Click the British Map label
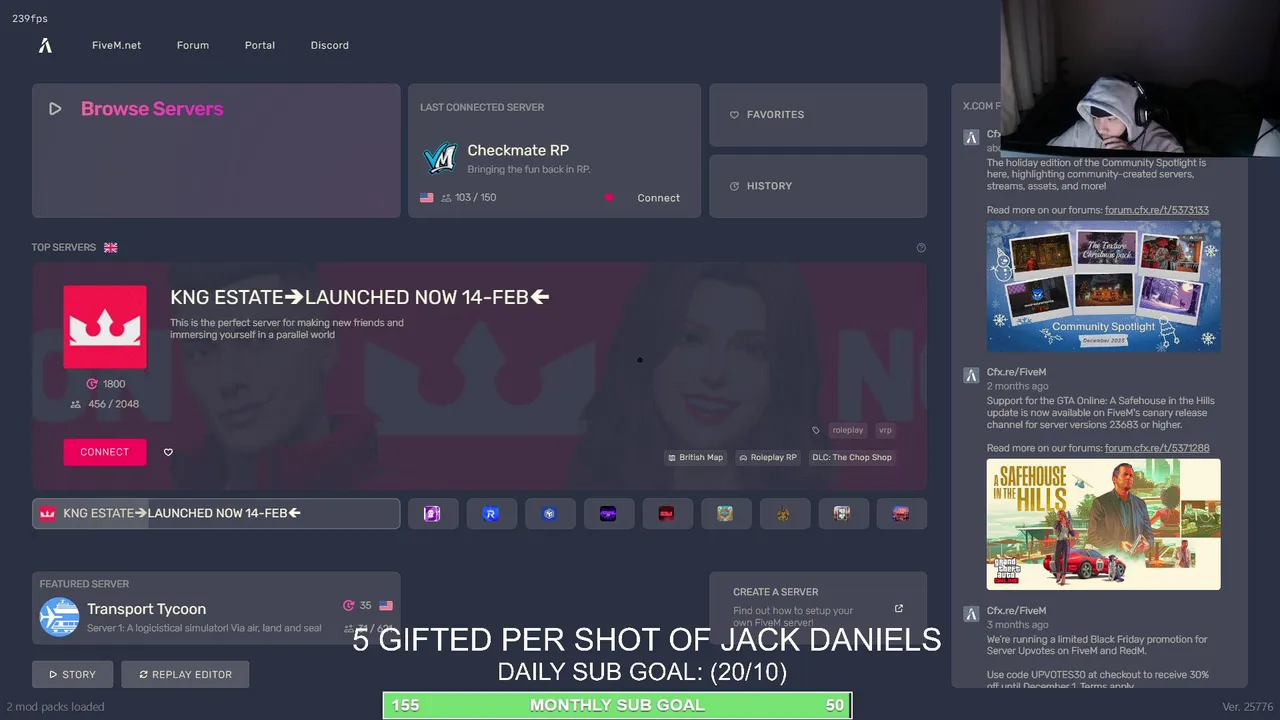The width and height of the screenshot is (1280, 720). point(696,457)
